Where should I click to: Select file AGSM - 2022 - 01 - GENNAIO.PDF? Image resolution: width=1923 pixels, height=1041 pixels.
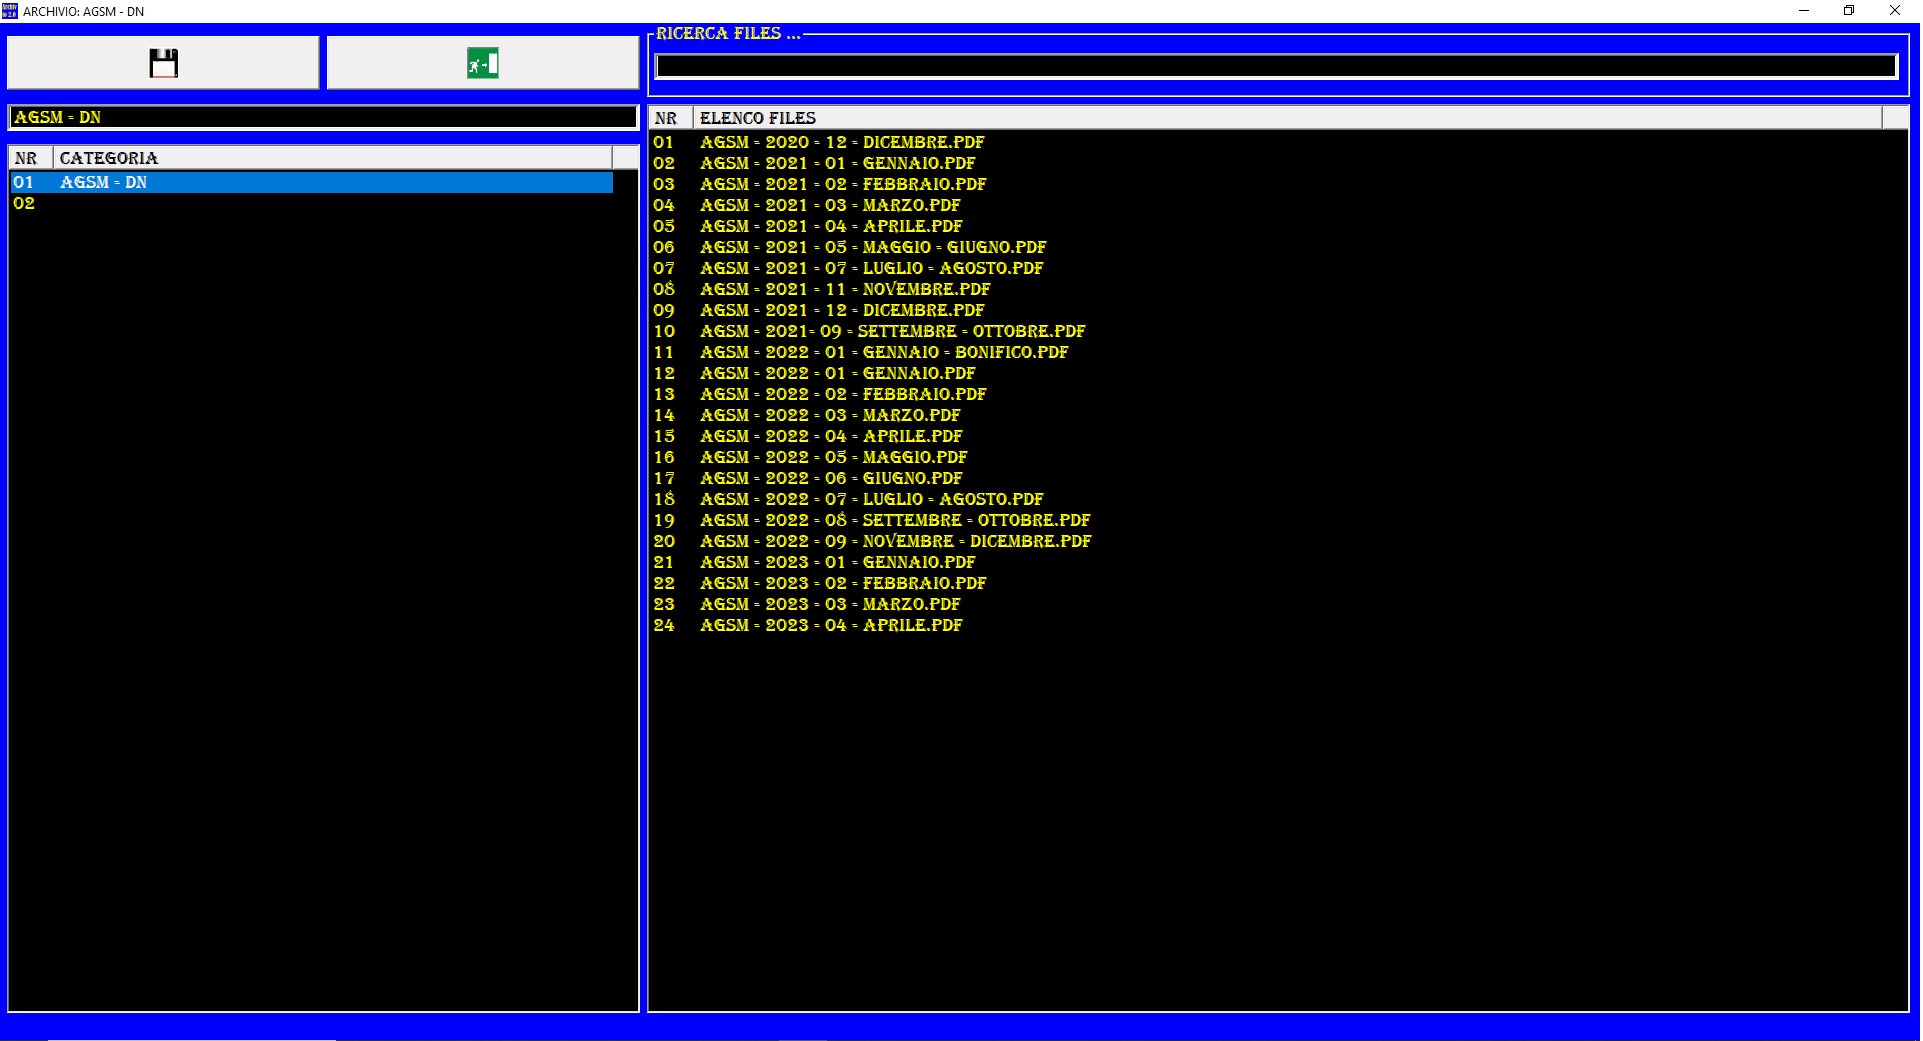837,373
